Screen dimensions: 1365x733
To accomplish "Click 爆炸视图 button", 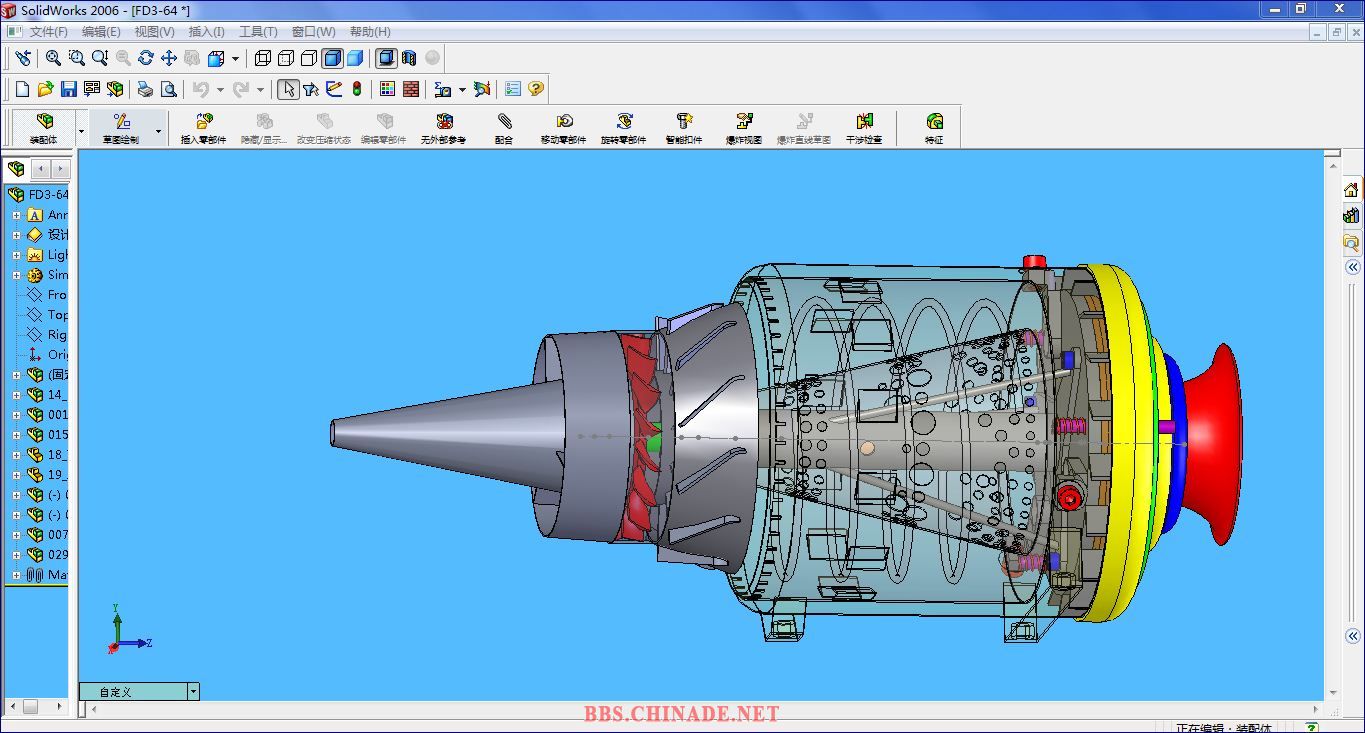I will [x=744, y=128].
